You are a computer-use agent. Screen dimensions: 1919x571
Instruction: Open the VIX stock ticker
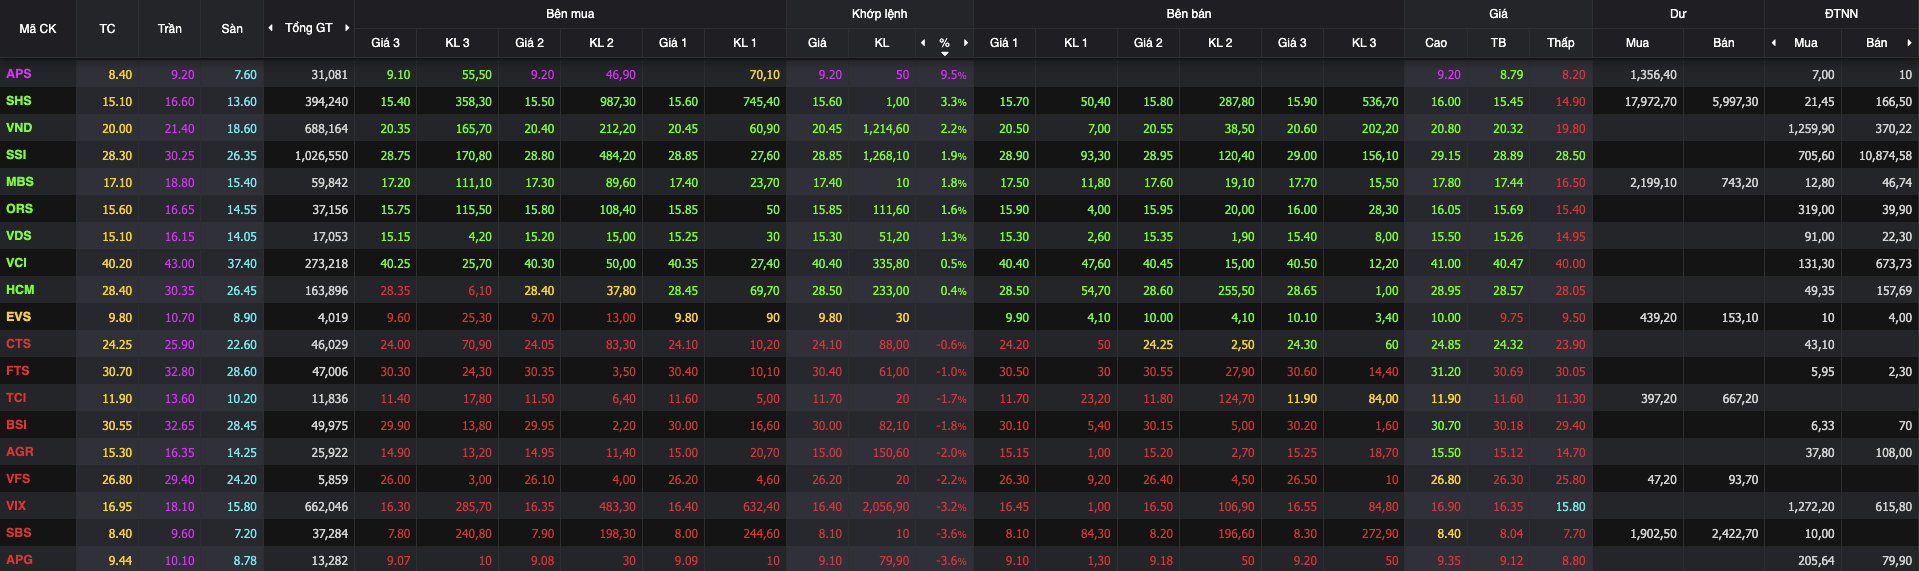(16, 506)
